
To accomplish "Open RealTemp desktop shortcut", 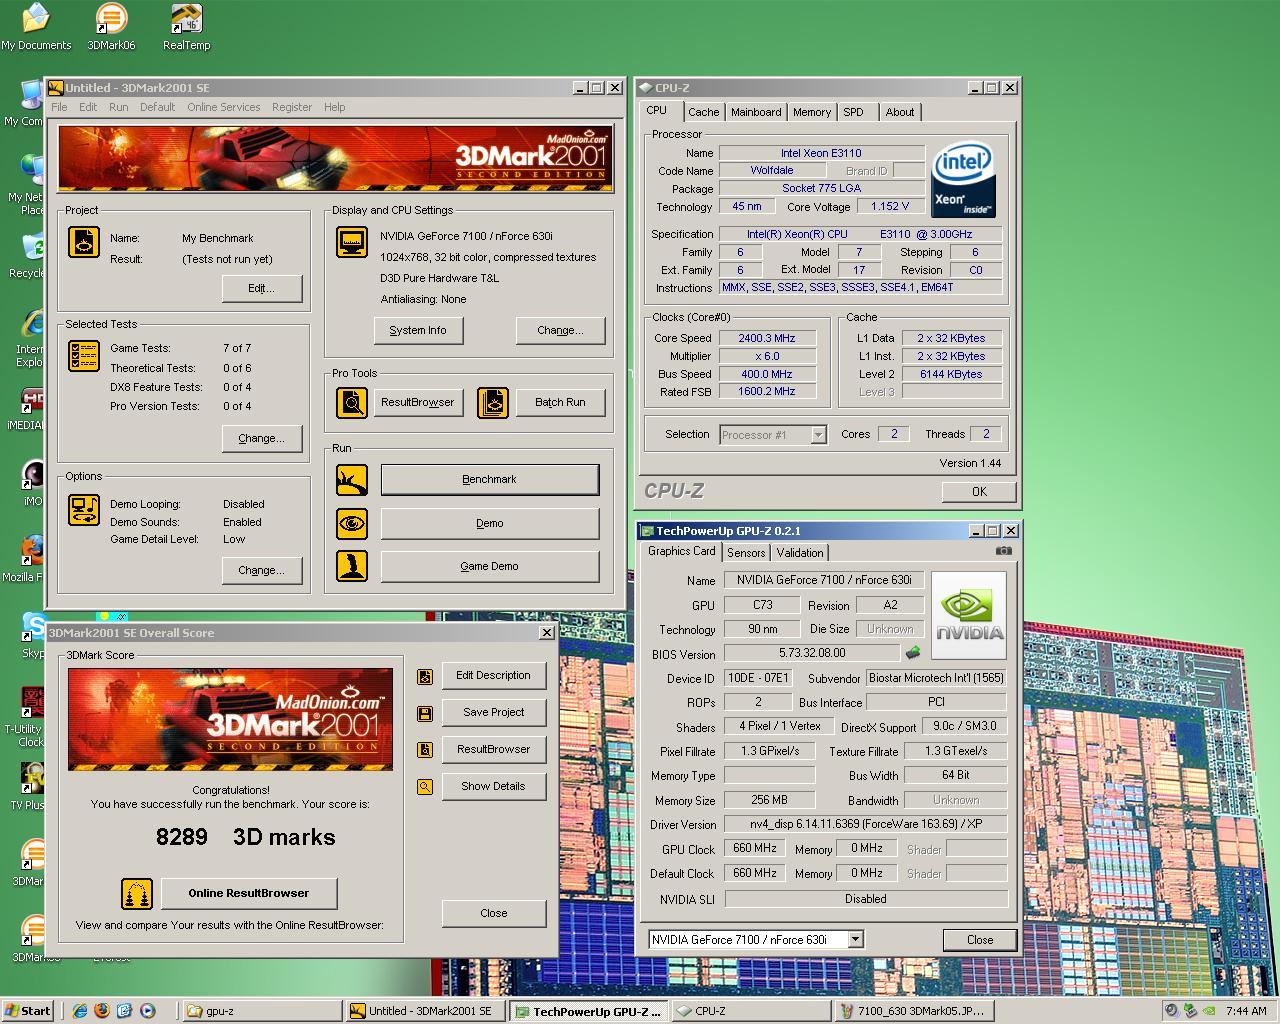I will click(186, 27).
